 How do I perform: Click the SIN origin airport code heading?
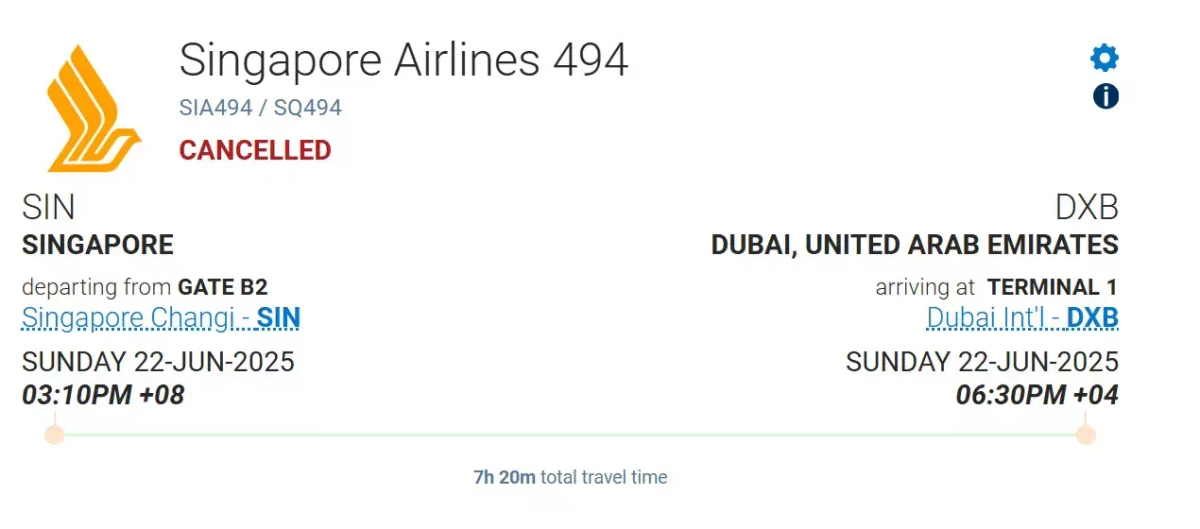point(49,208)
